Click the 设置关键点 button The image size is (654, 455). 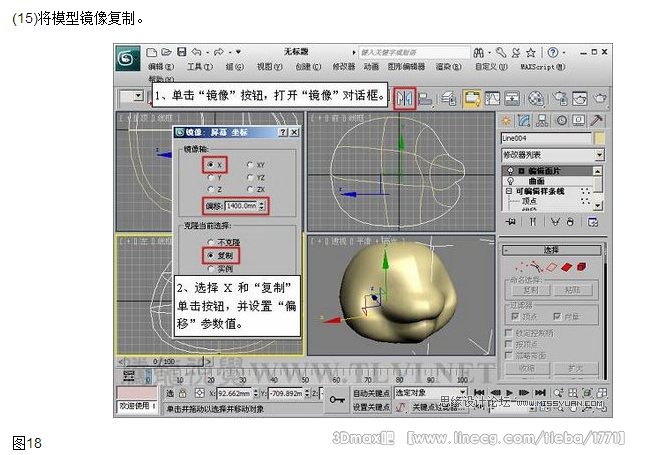coord(371,407)
